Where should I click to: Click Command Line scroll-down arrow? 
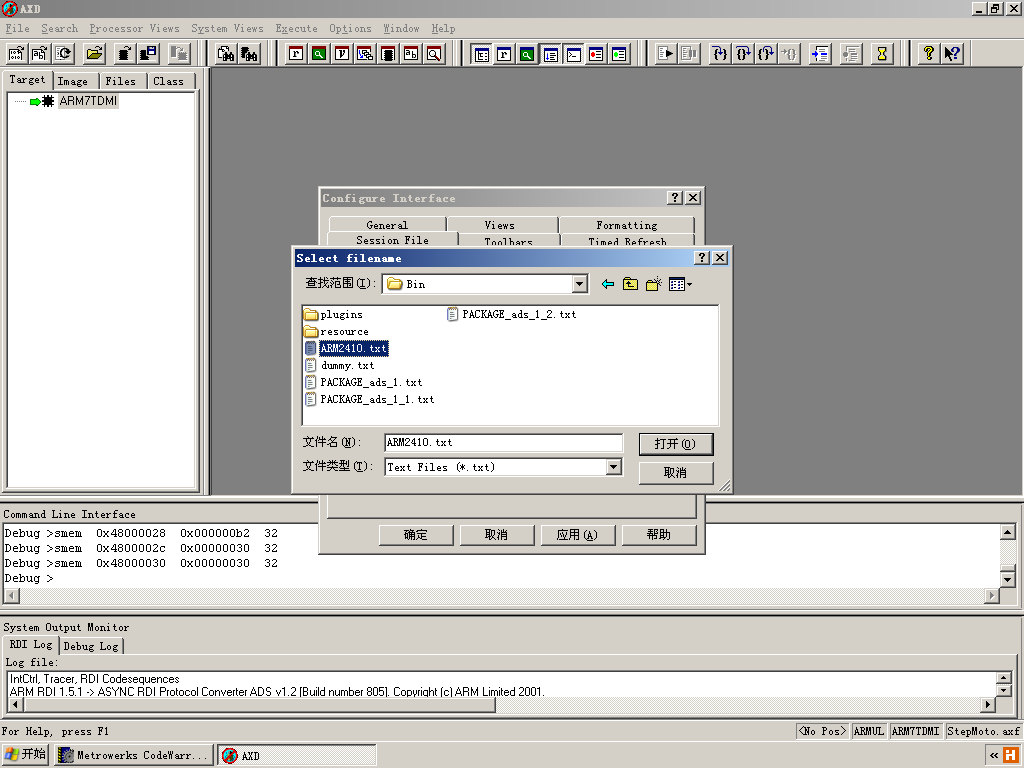pyautogui.click(x=1008, y=579)
